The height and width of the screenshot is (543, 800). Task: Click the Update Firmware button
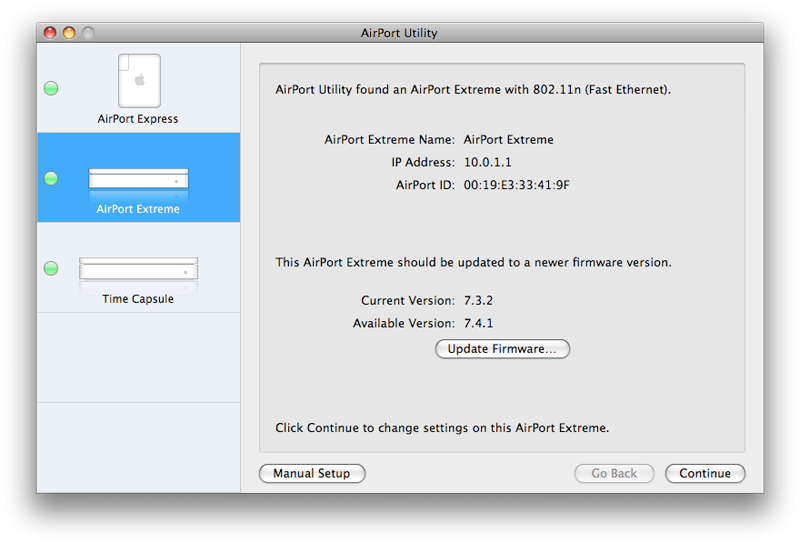[502, 349]
